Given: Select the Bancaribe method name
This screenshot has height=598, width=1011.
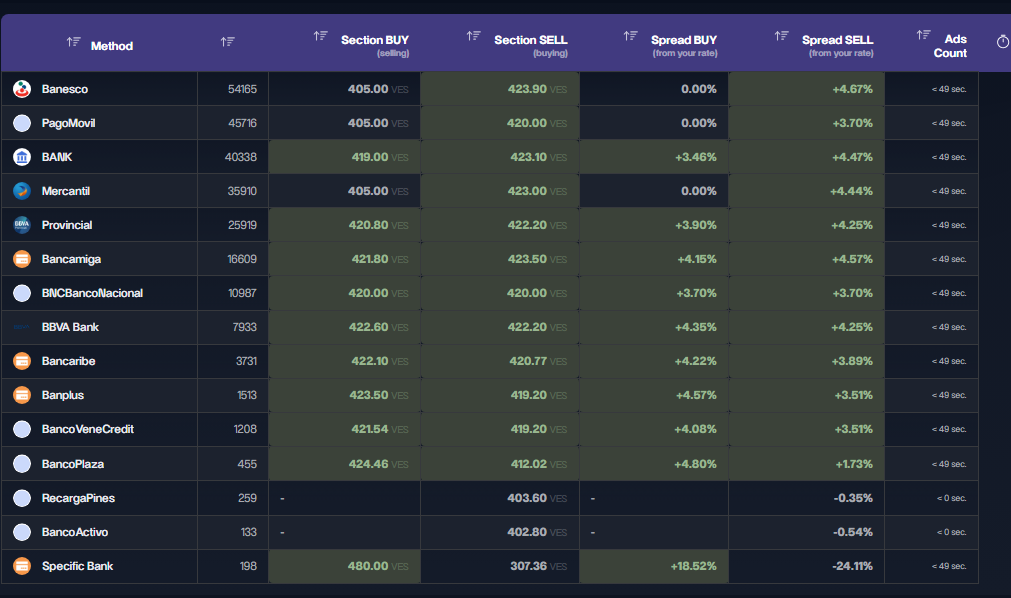Looking at the screenshot, I should 68,361.
